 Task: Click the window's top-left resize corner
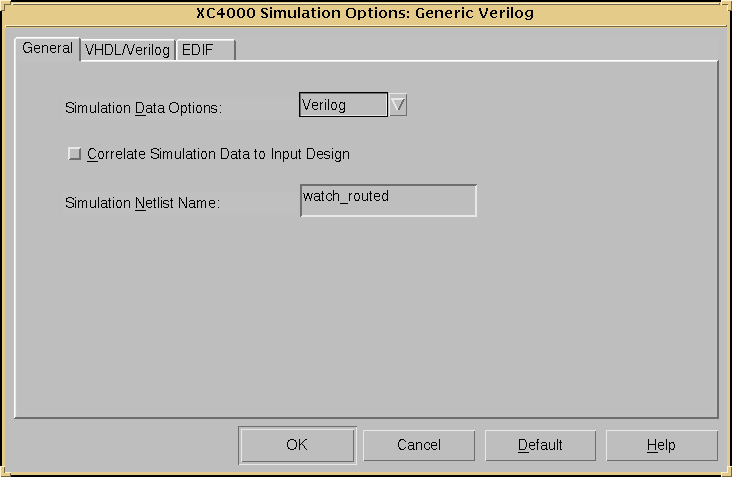5,5
